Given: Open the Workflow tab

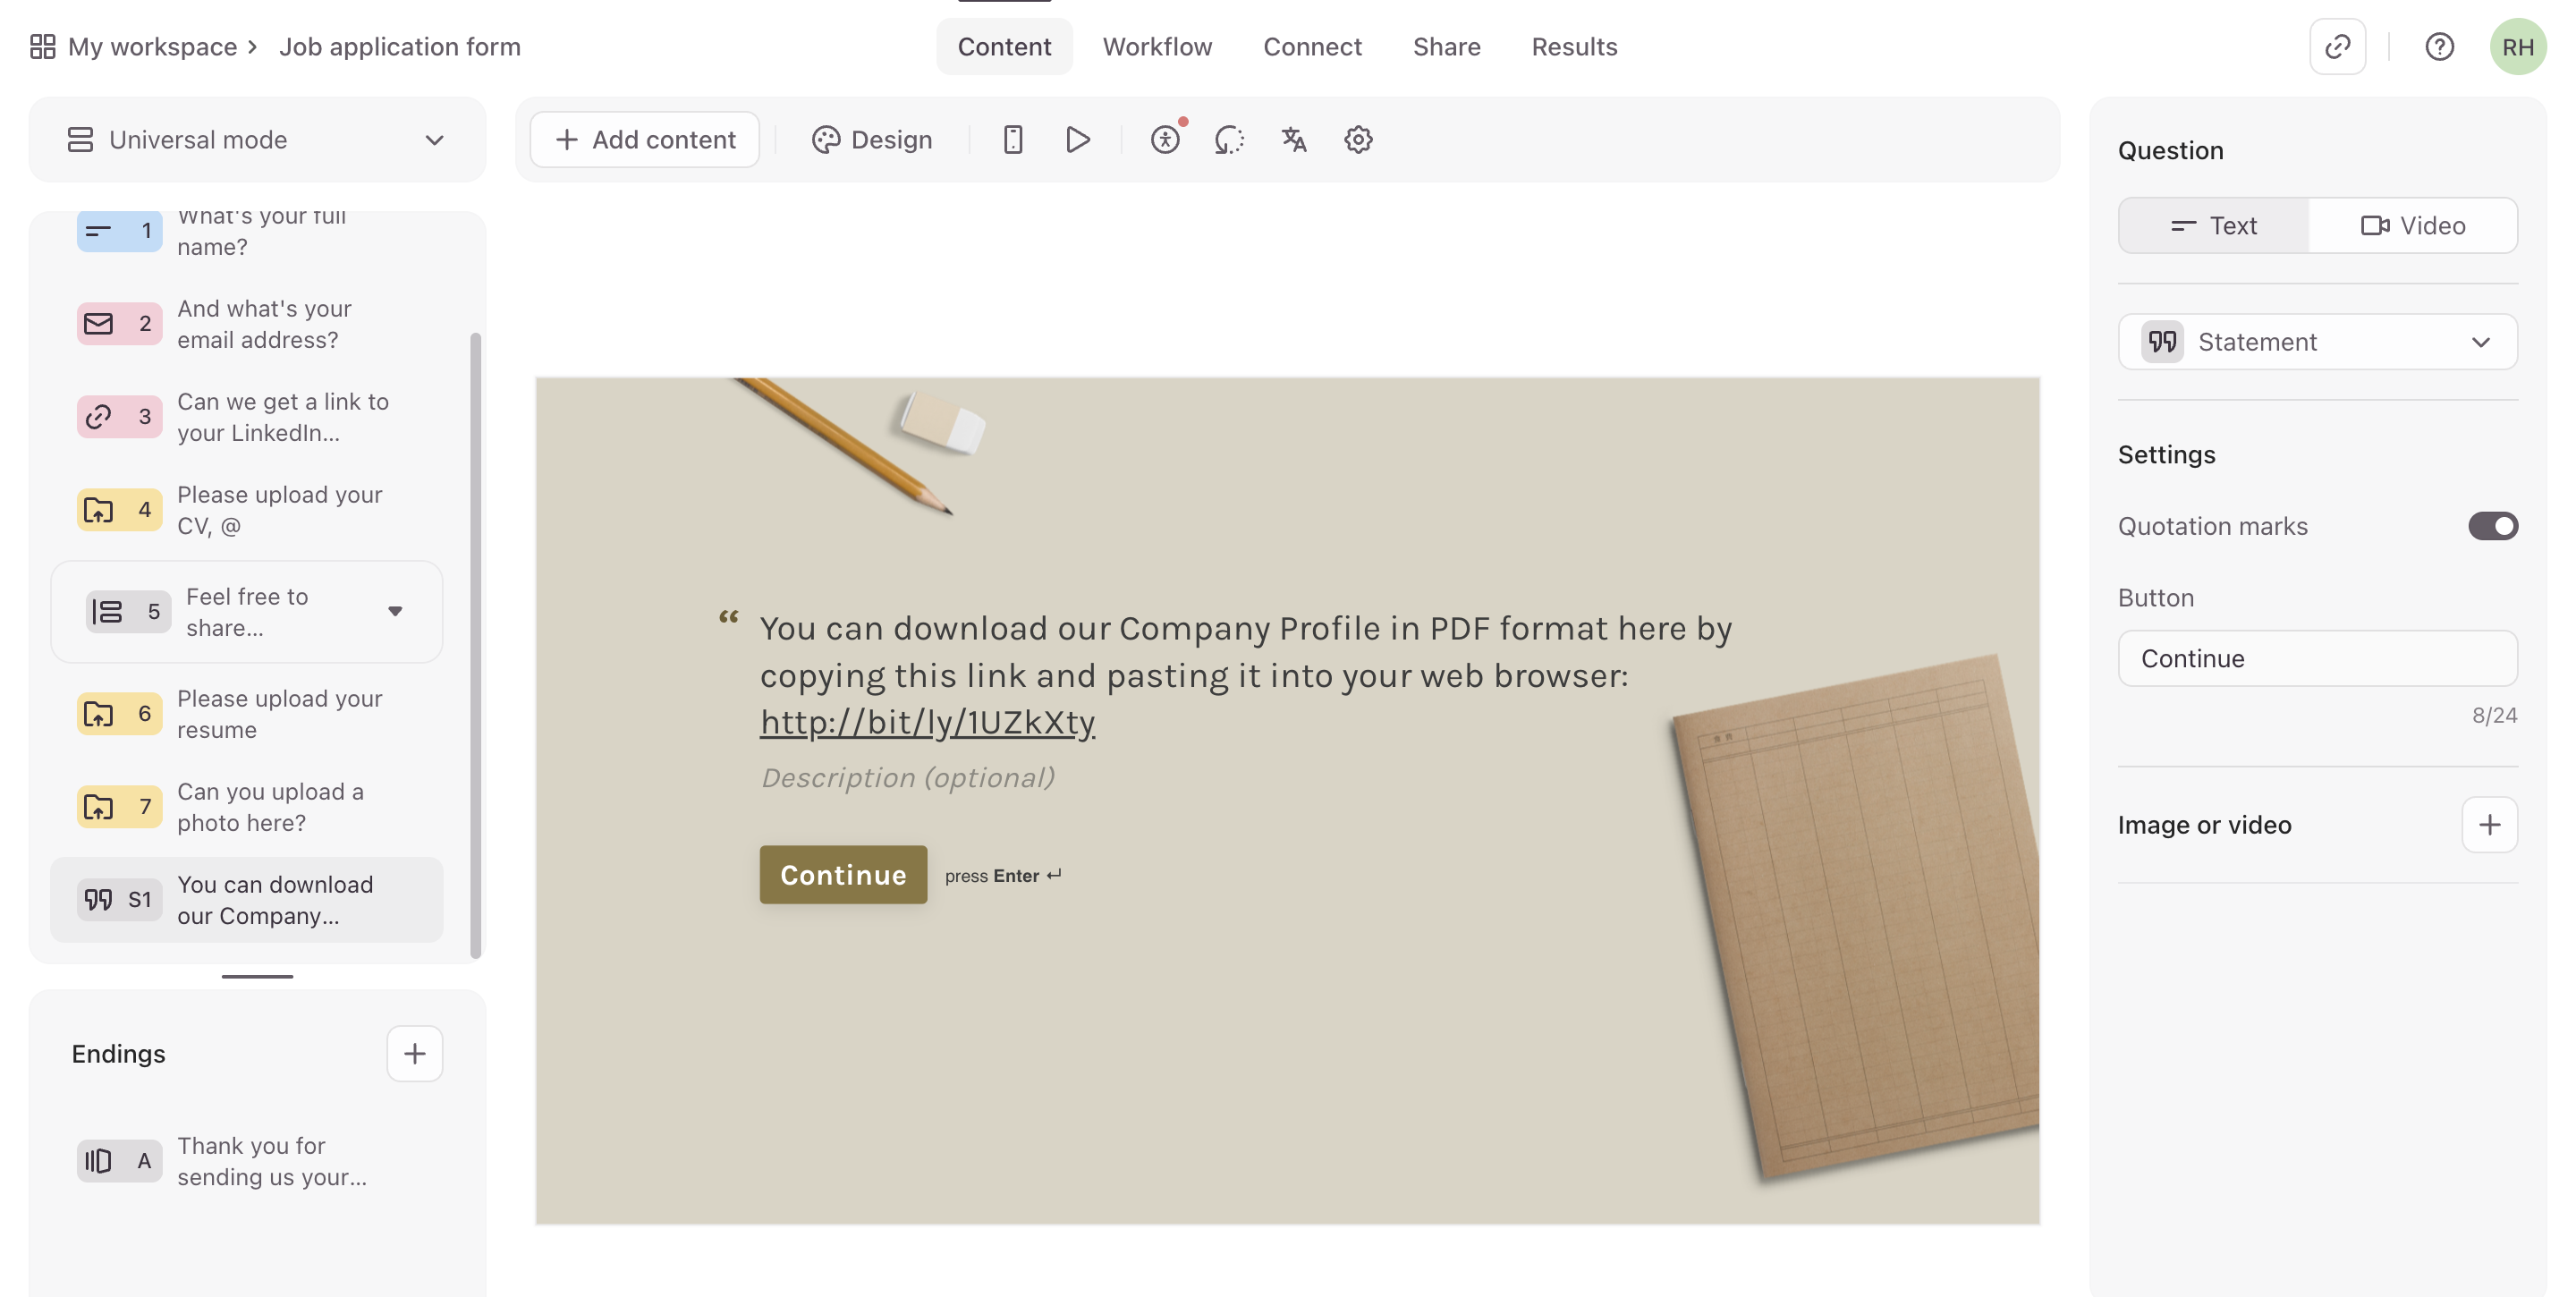Looking at the screenshot, I should coord(1157,47).
